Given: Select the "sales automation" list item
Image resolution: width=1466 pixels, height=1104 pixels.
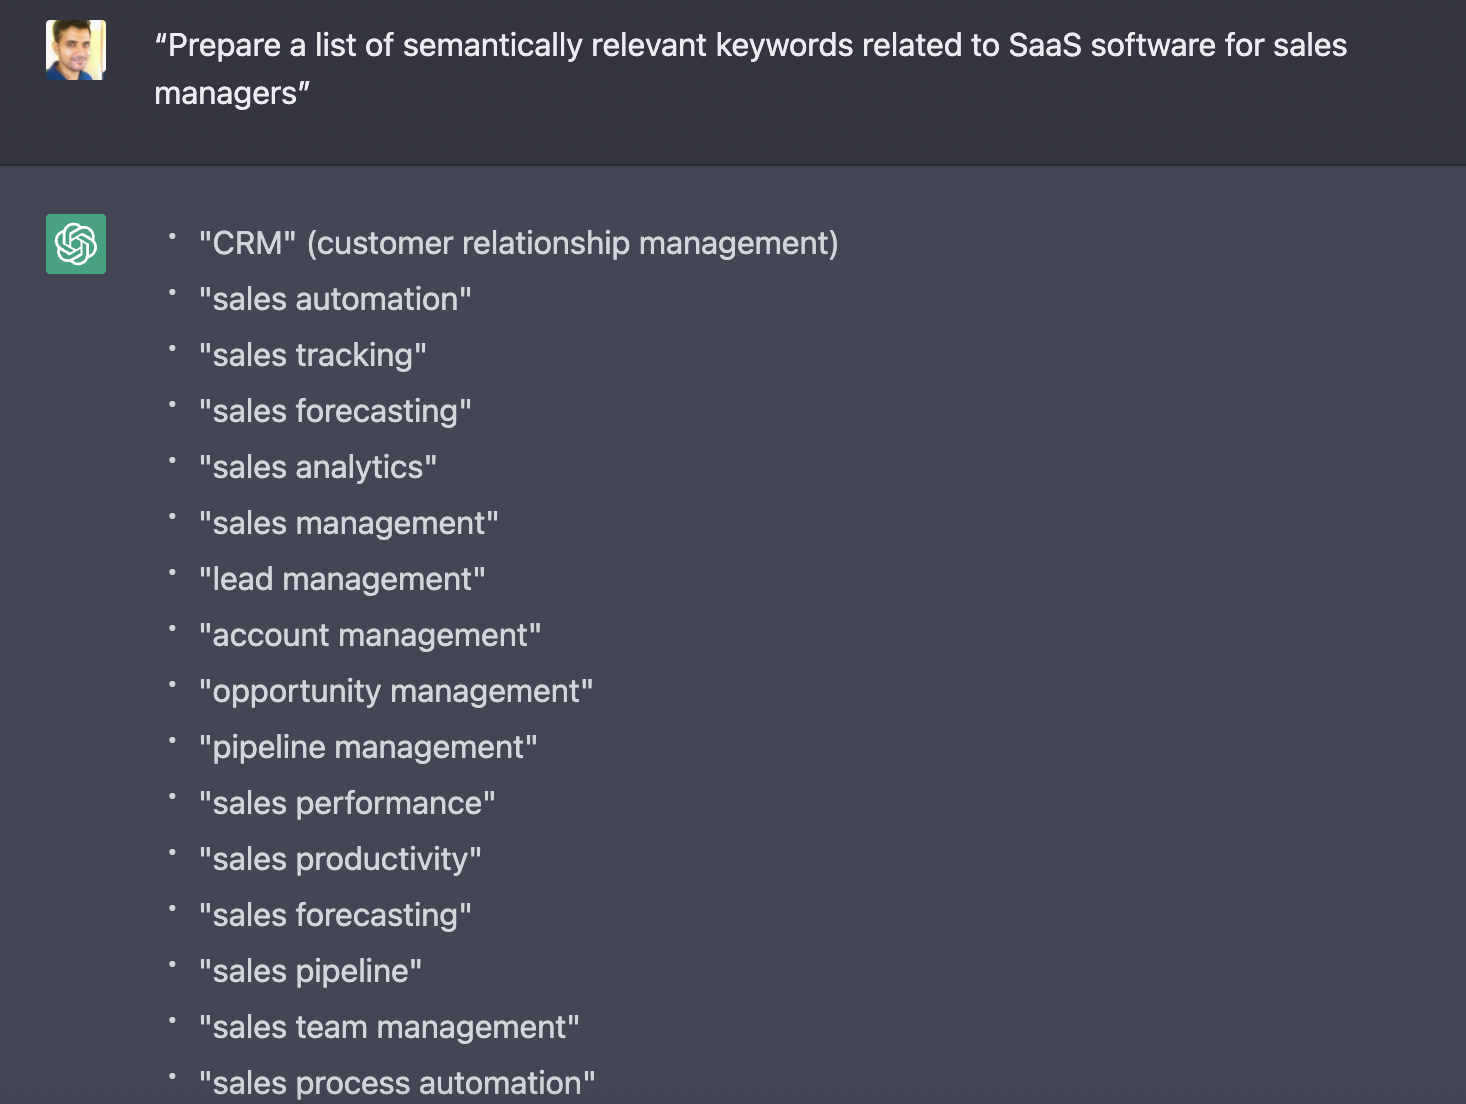Looking at the screenshot, I should 335,299.
